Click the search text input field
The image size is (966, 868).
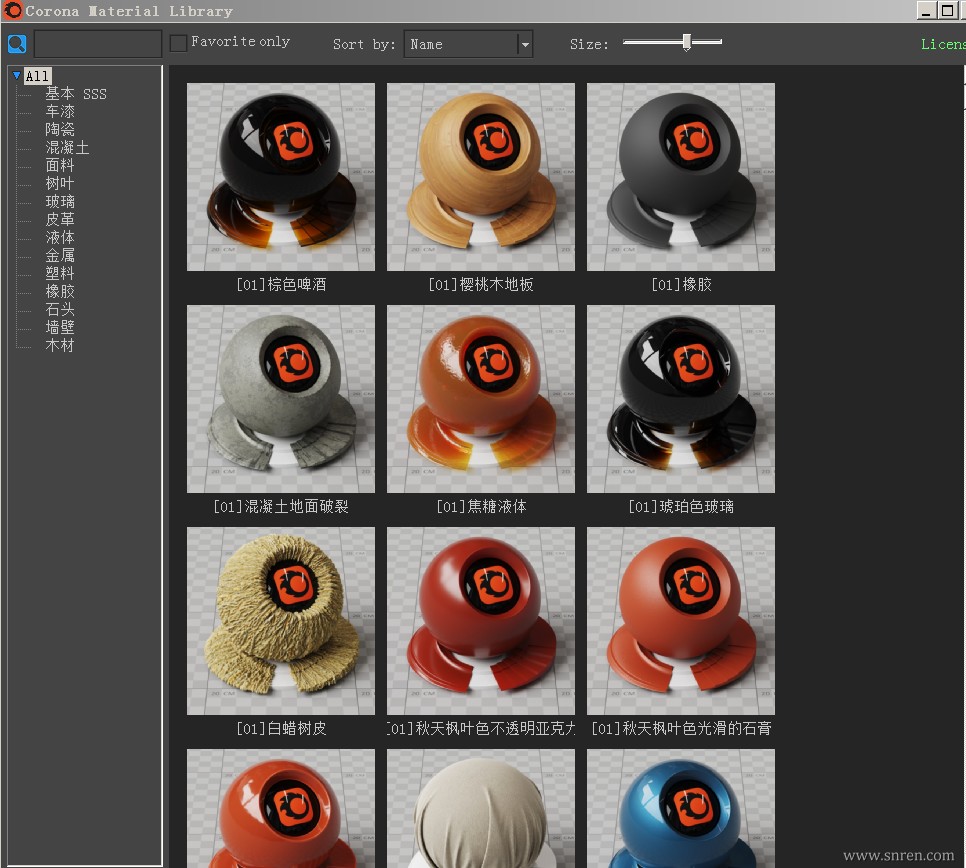(98, 44)
